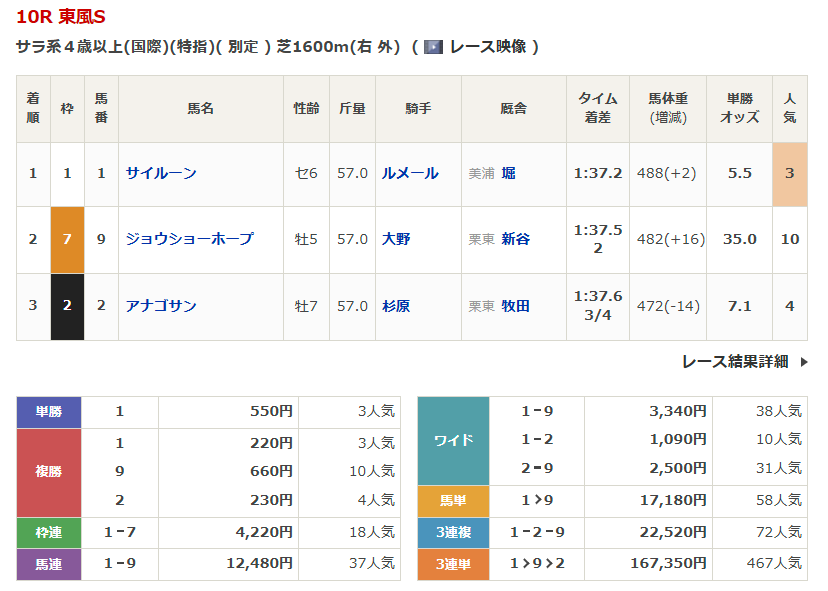The image size is (828, 591).
Task: Select the 単勝 payout label
Action: tap(49, 411)
